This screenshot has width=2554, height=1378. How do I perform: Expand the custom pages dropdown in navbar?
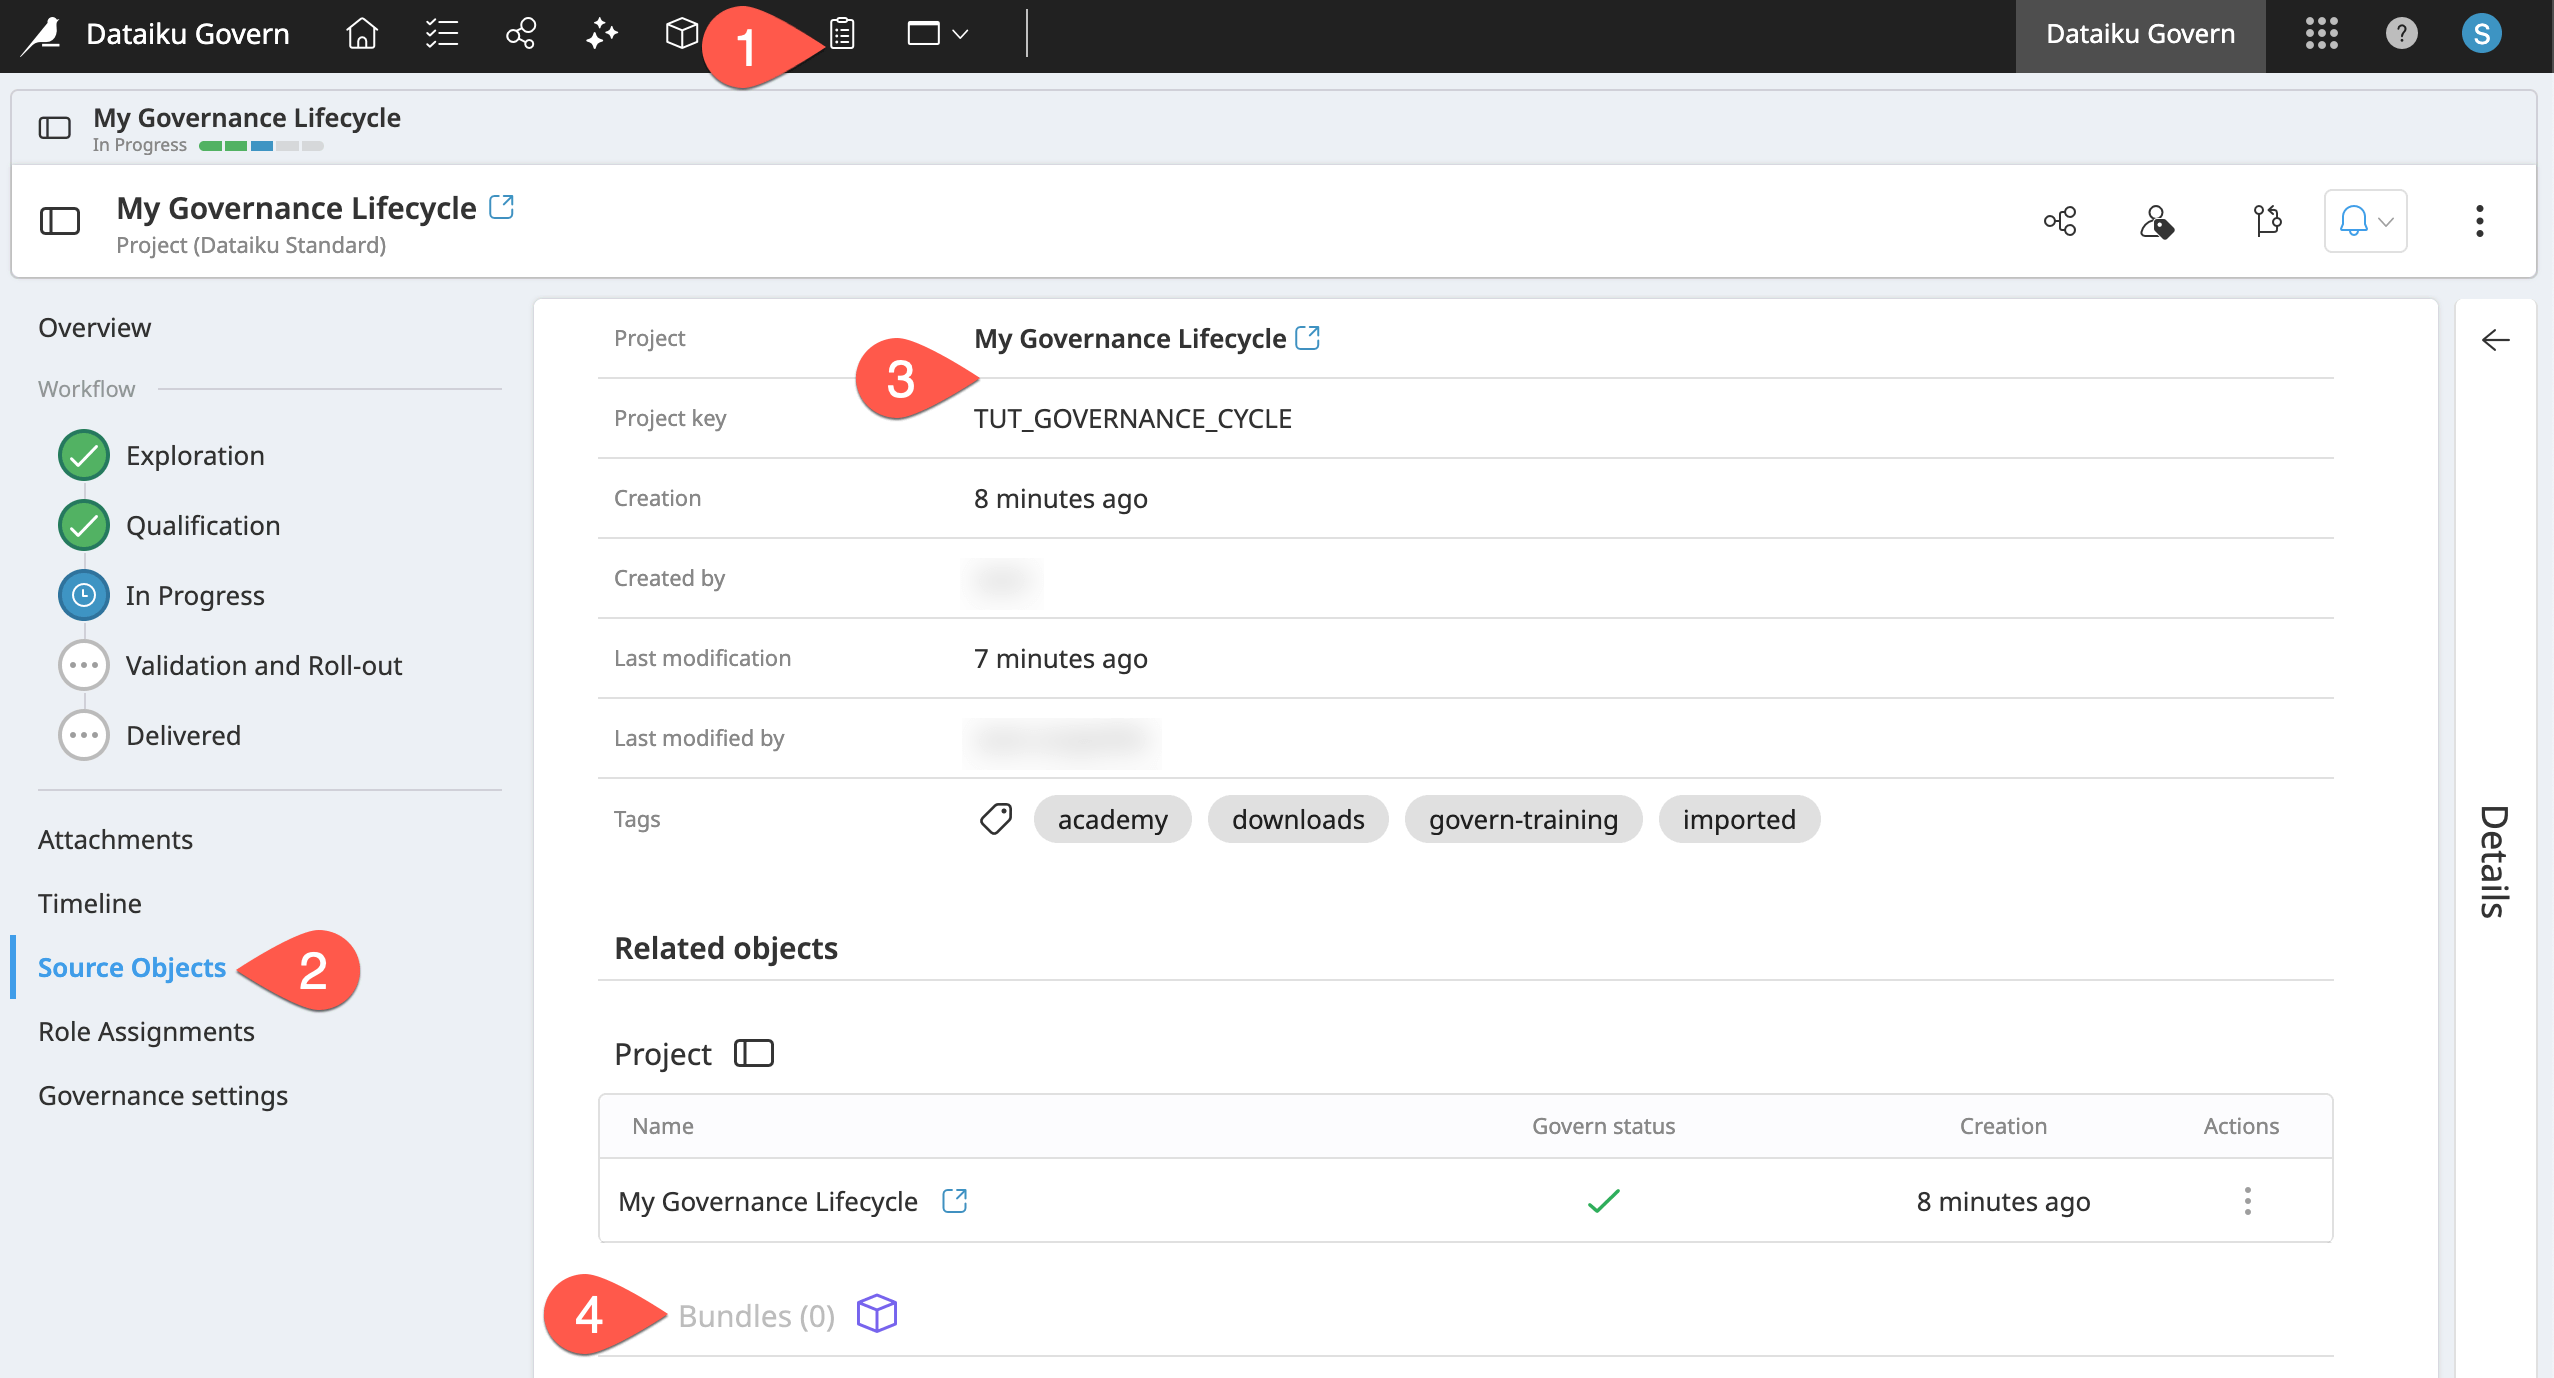(937, 34)
